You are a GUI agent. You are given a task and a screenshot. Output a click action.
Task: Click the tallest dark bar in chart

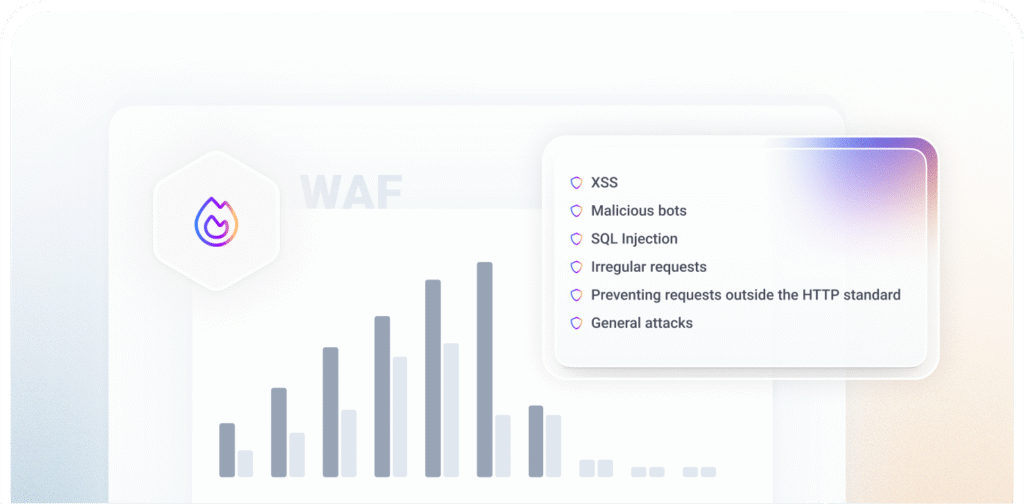coord(485,369)
